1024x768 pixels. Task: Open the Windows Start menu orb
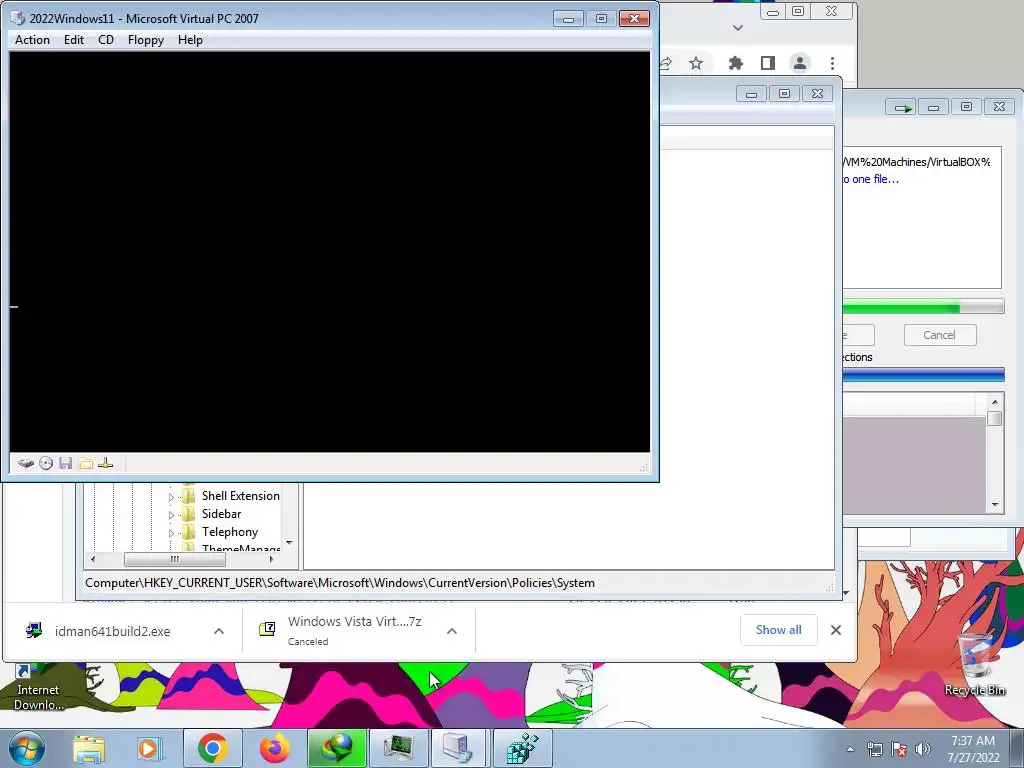point(27,748)
